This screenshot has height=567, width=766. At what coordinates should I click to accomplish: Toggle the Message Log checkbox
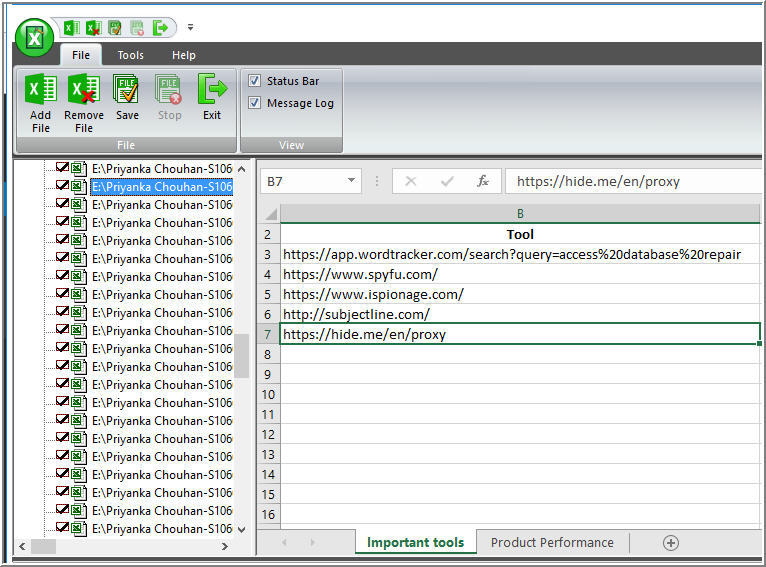pos(255,103)
